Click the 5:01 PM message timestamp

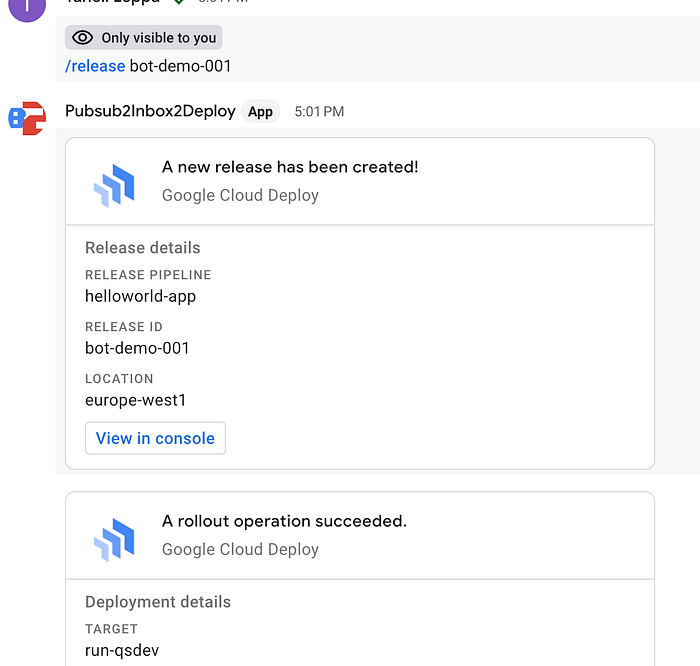[x=319, y=112]
